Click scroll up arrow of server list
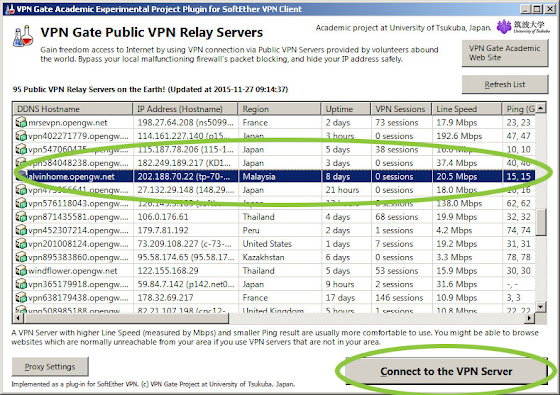 [541, 108]
